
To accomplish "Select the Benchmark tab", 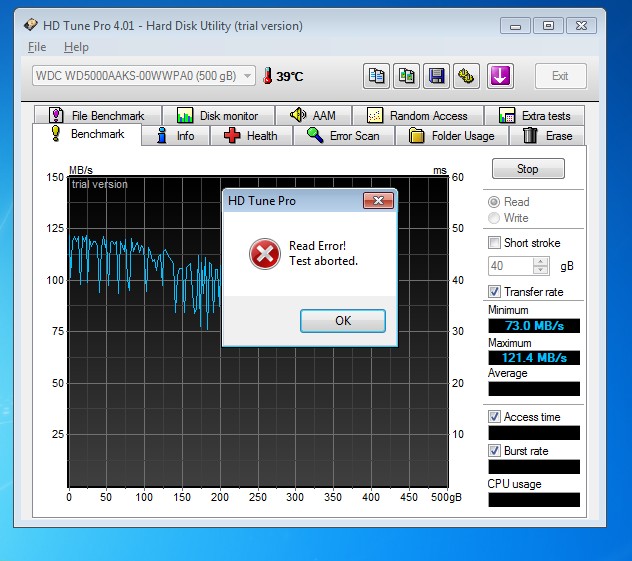I will [87, 134].
